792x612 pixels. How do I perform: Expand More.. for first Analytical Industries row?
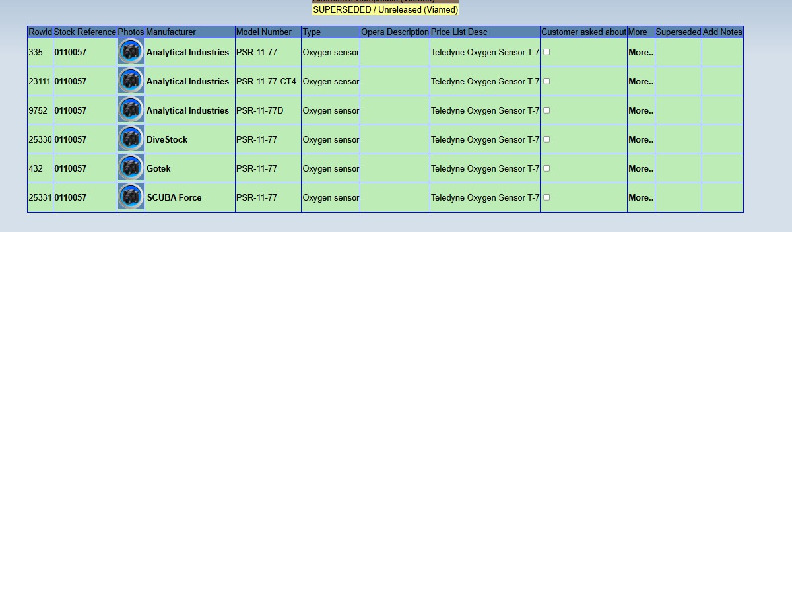point(640,52)
